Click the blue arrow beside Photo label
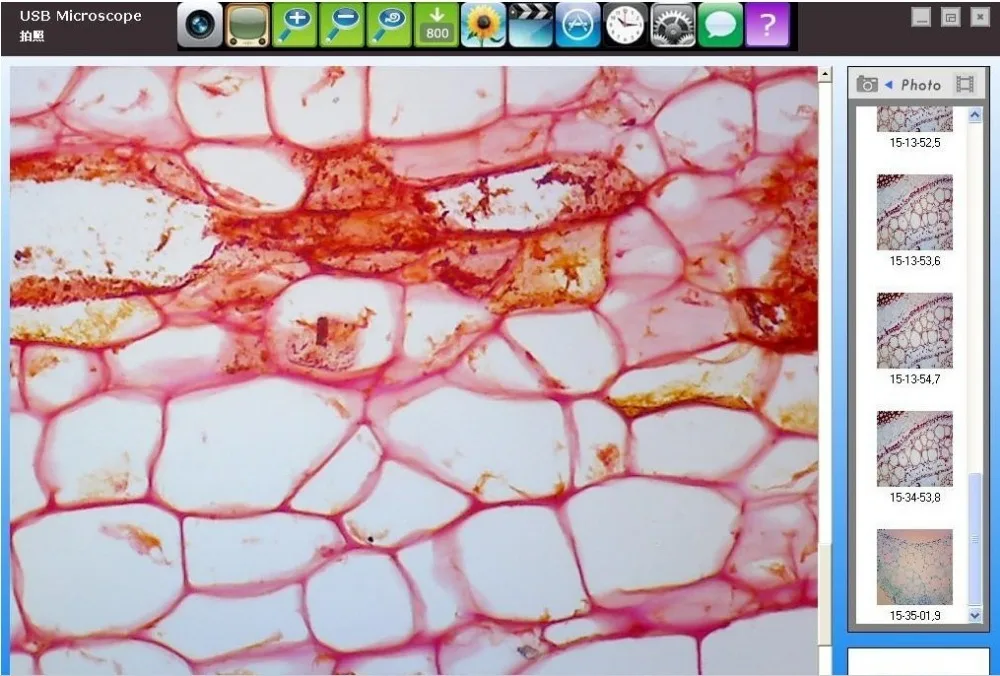 [889, 84]
